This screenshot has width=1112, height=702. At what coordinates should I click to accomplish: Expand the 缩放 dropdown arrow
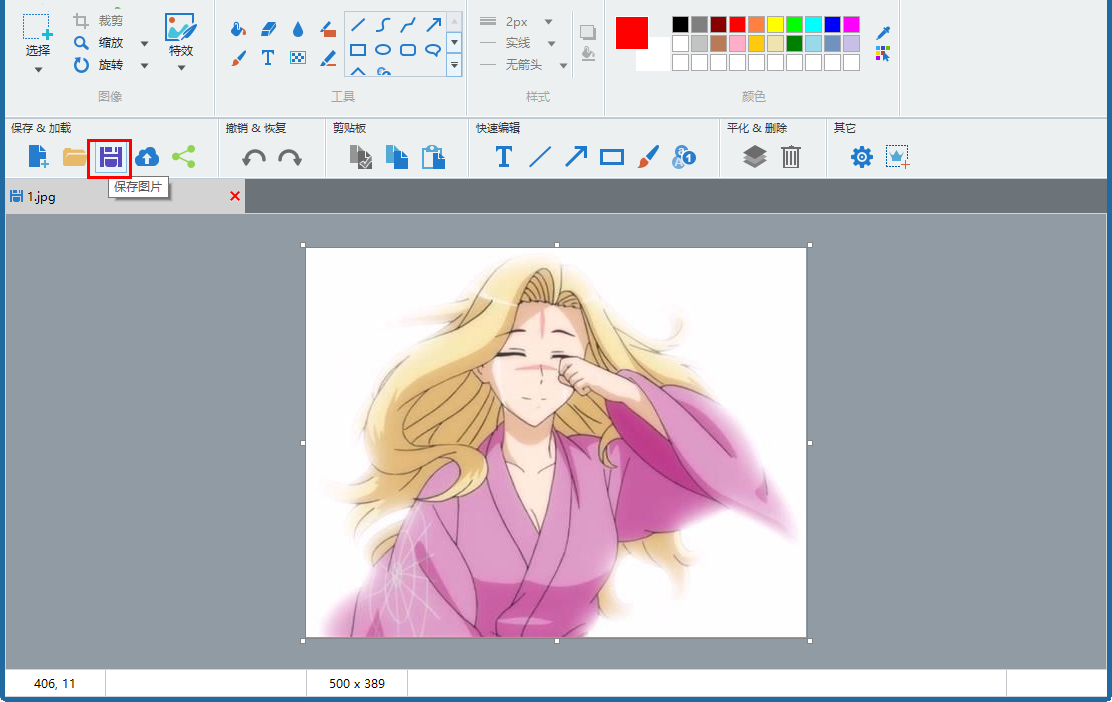point(145,43)
